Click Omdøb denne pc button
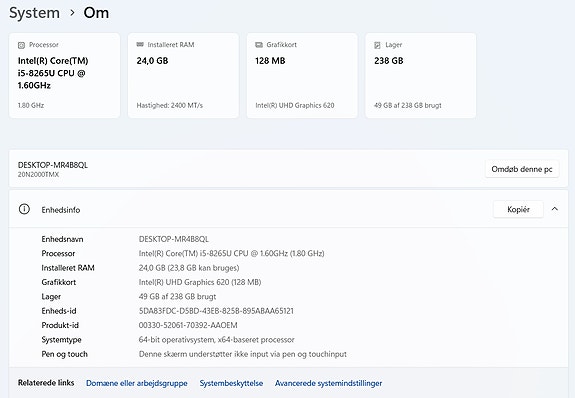Viewport: 575px width, 398px height. [522, 169]
